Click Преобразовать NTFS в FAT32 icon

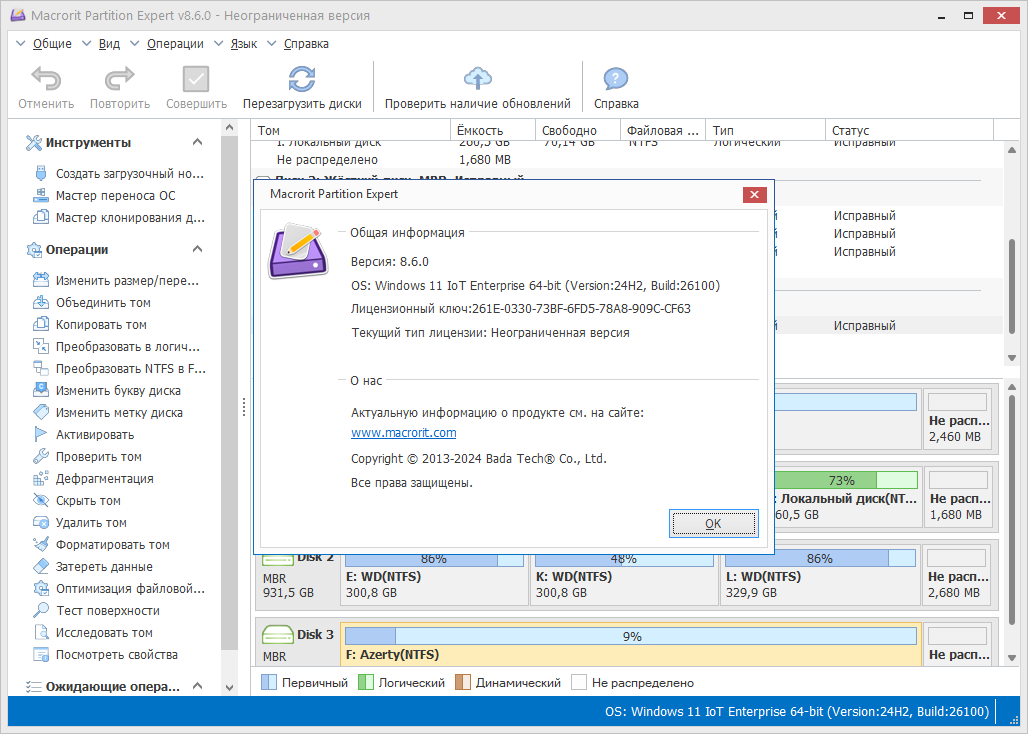pyautogui.click(x=41, y=368)
